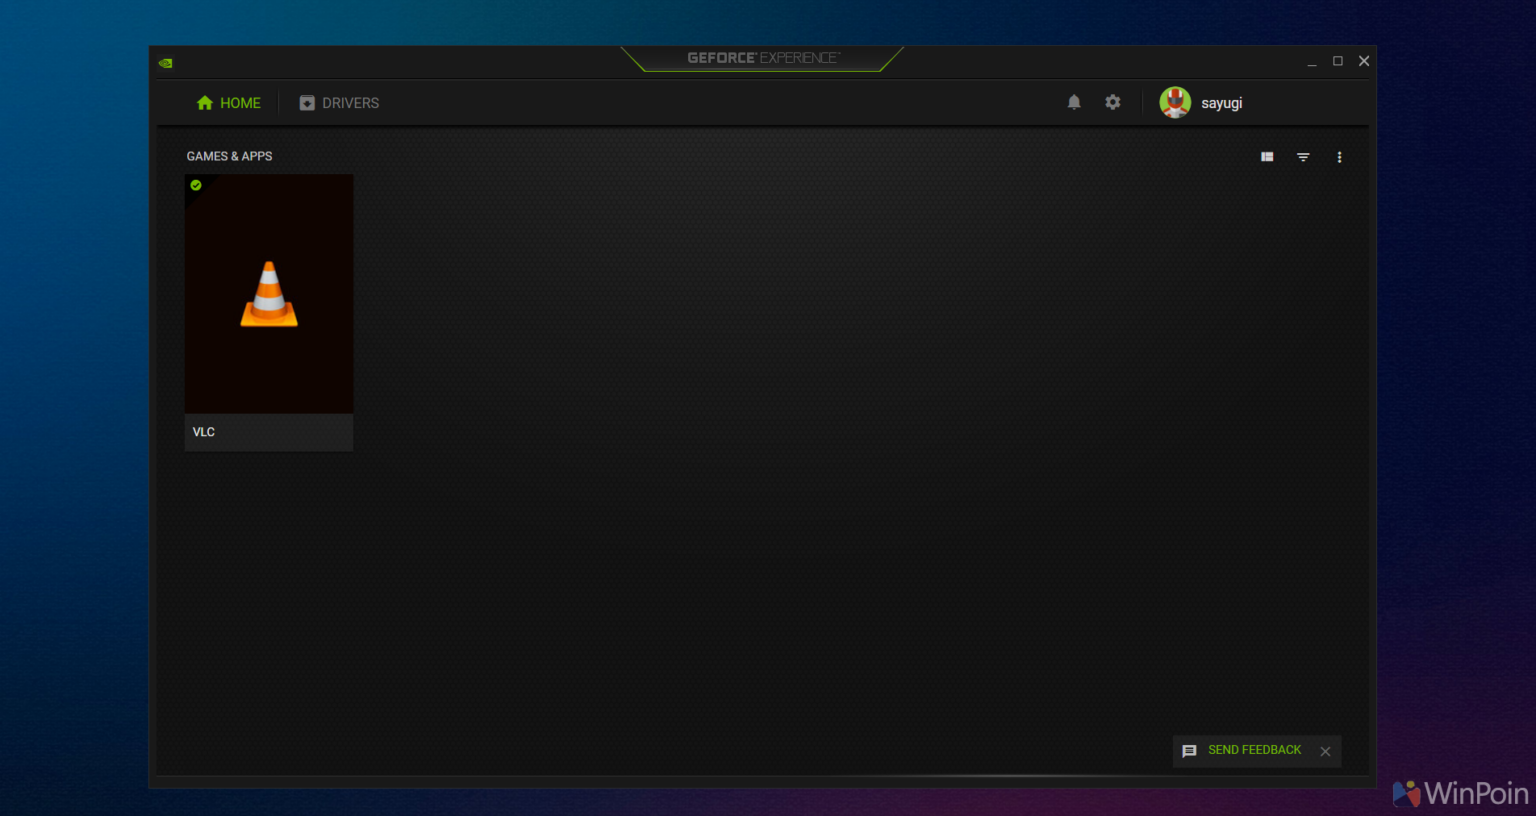The width and height of the screenshot is (1536, 816).
Task: Click the WinPoin watermark logo
Action: [1408, 793]
